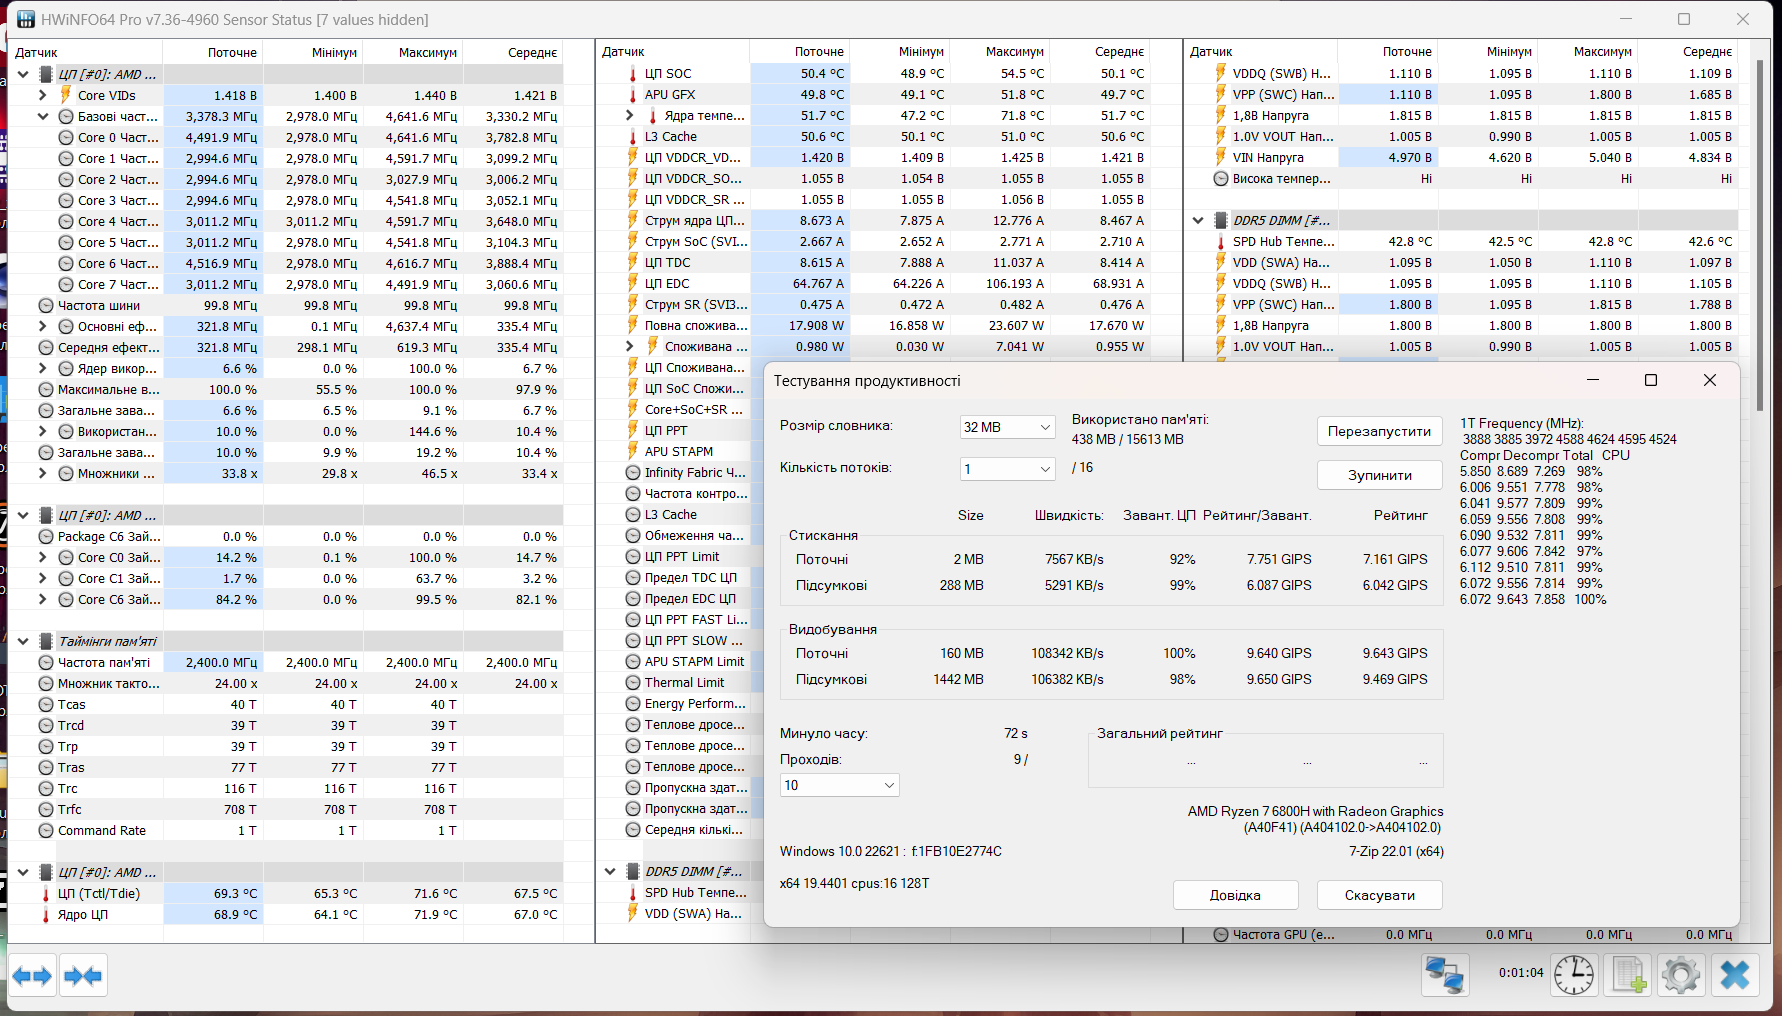1782x1016 pixels.
Task: Open the Розмір словника 32 MB dropdown
Action: pyautogui.click(x=1007, y=427)
